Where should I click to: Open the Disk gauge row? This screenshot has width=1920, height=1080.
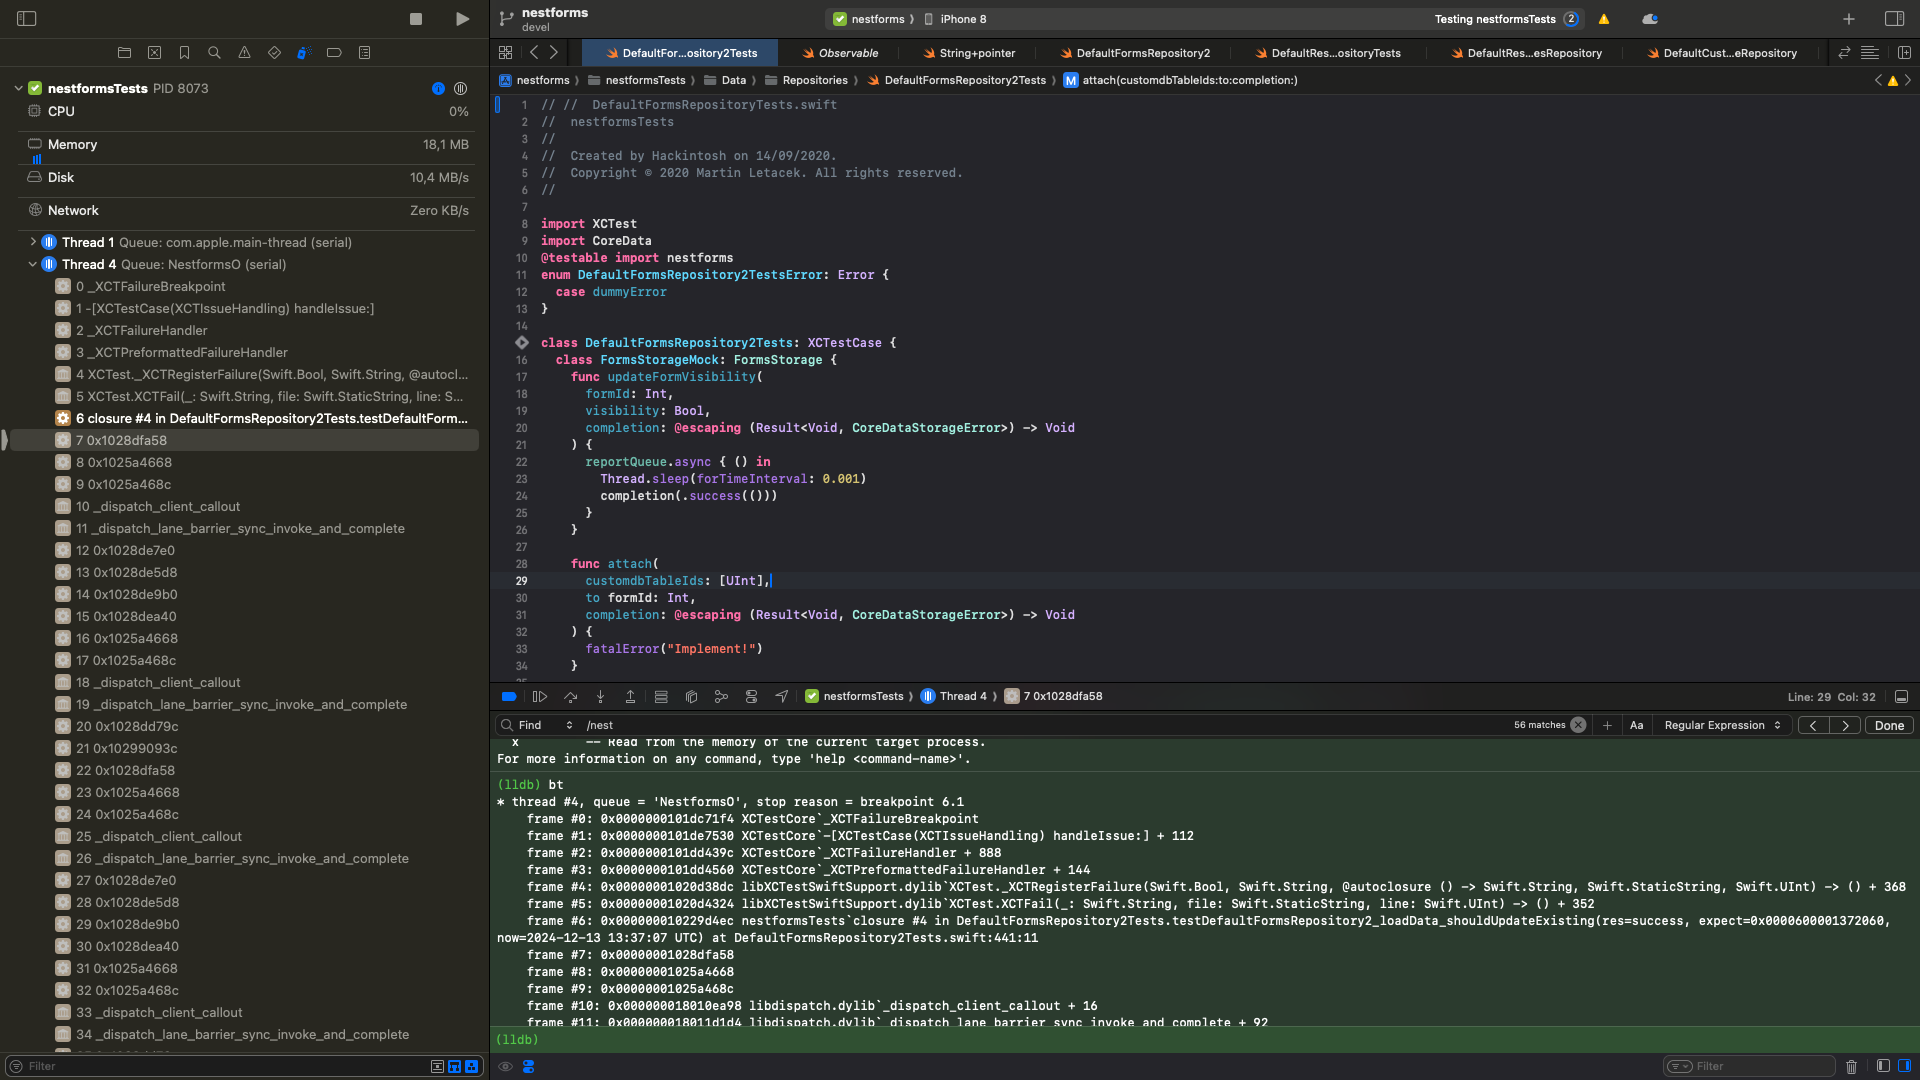247,177
